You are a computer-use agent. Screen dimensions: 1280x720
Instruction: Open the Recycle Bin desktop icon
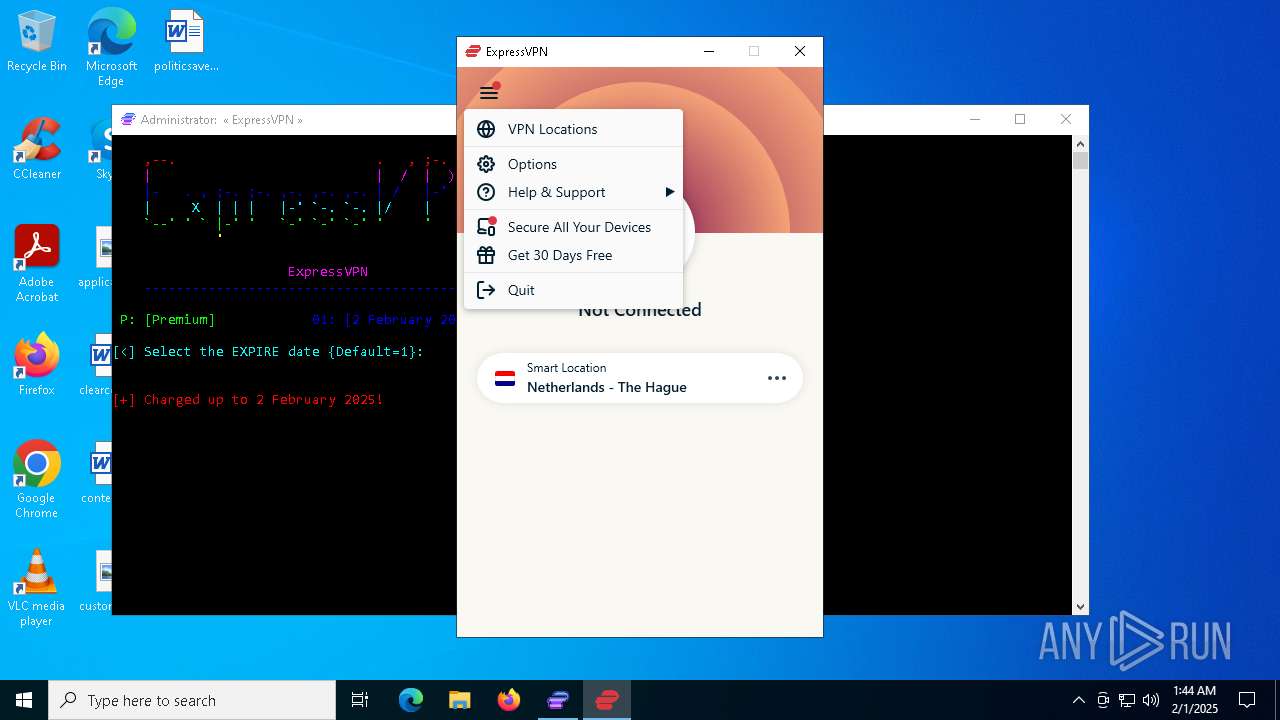pos(37,42)
